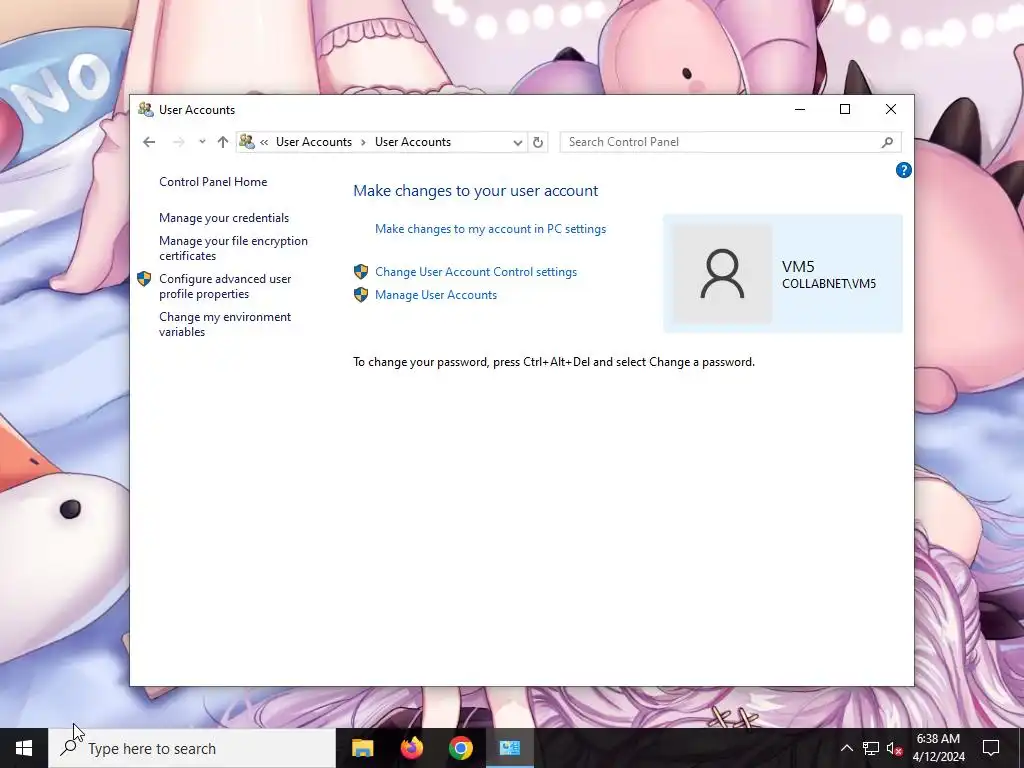Show hidden system tray icons
The image size is (1024, 768).
pyautogui.click(x=846, y=748)
